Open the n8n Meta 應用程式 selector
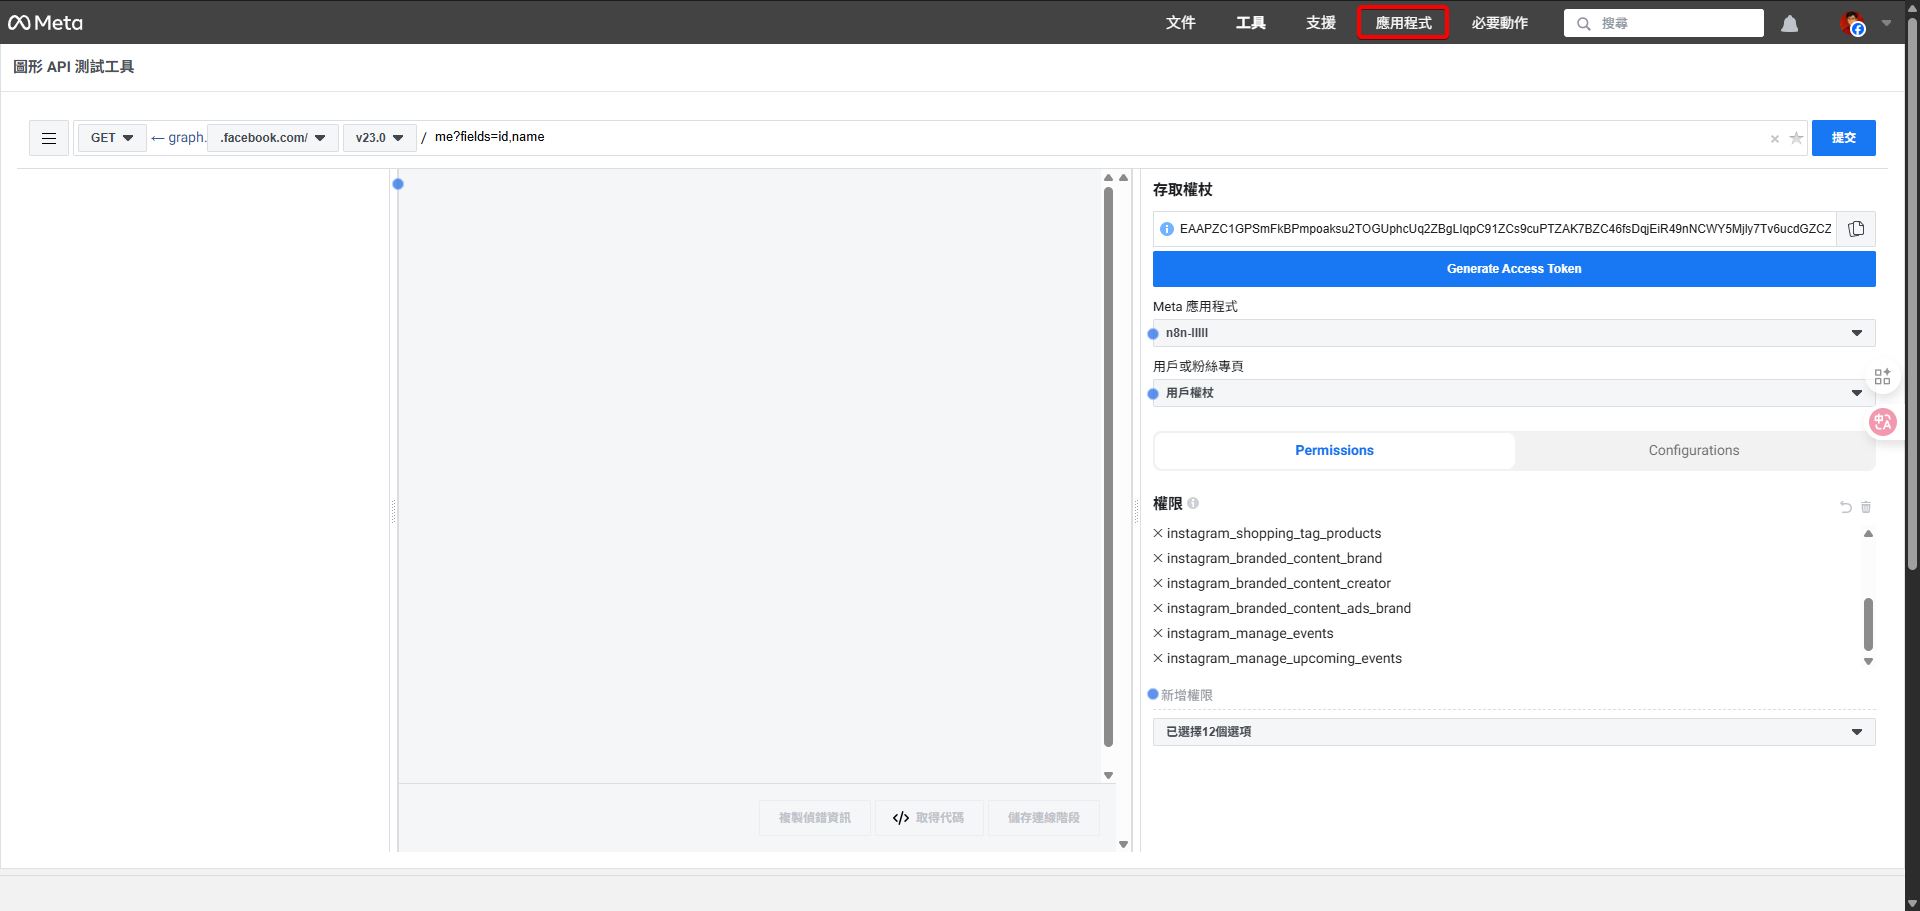The image size is (1920, 911). point(1513,332)
